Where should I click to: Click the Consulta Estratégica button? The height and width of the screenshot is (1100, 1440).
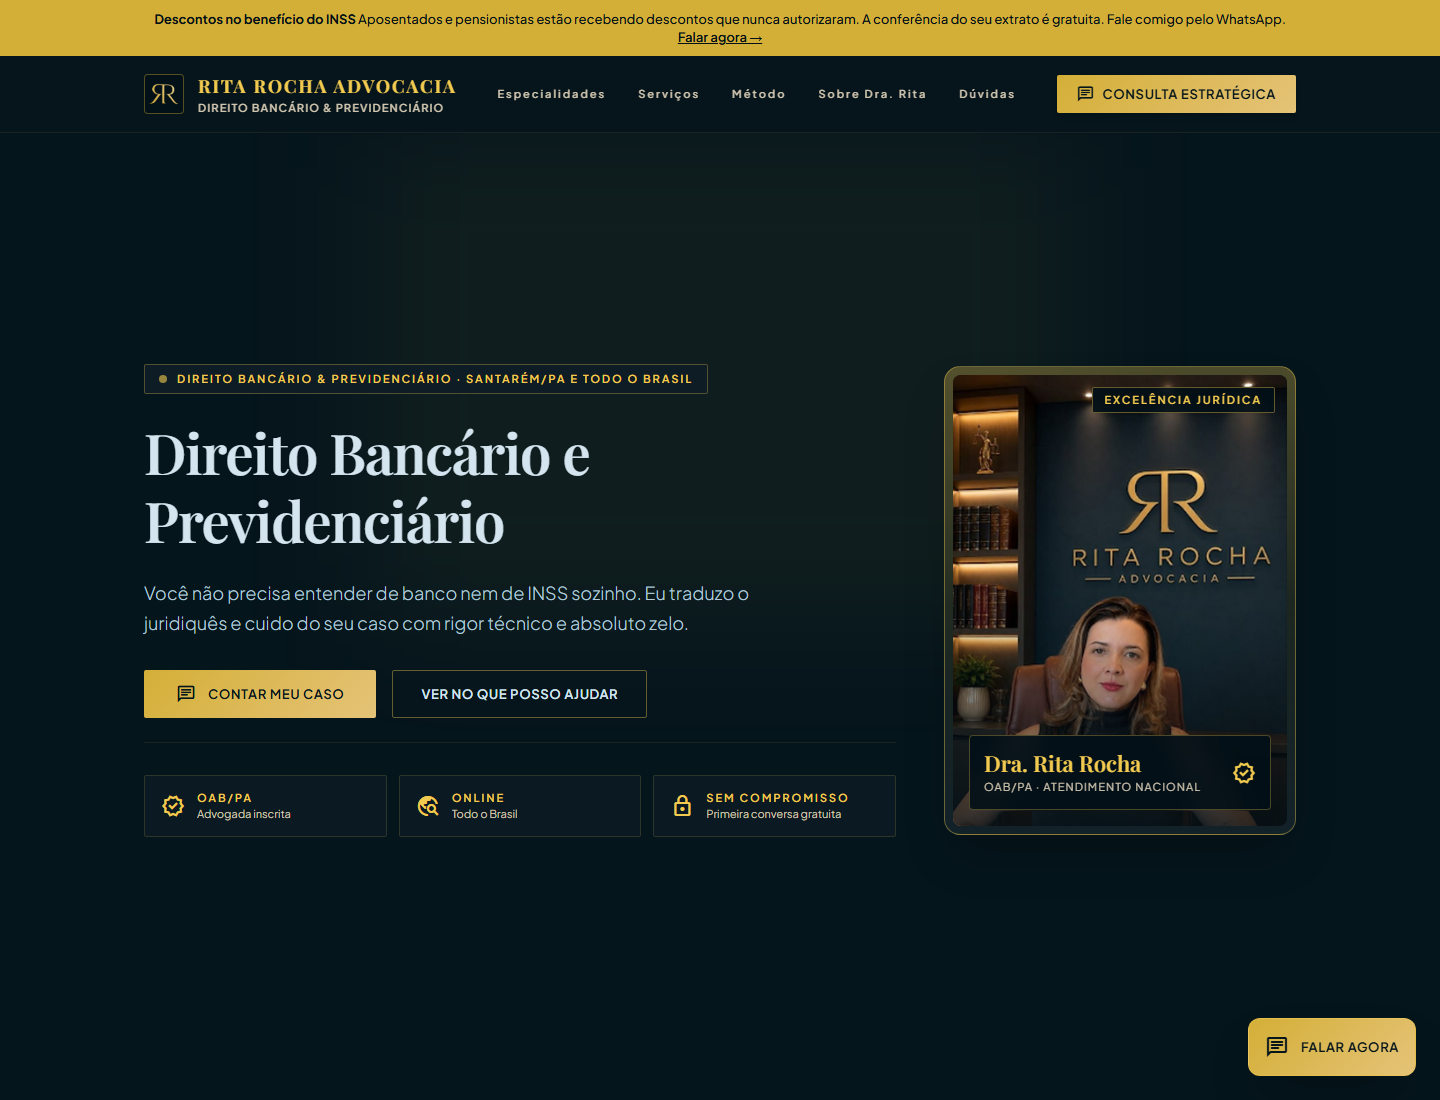1176,94
